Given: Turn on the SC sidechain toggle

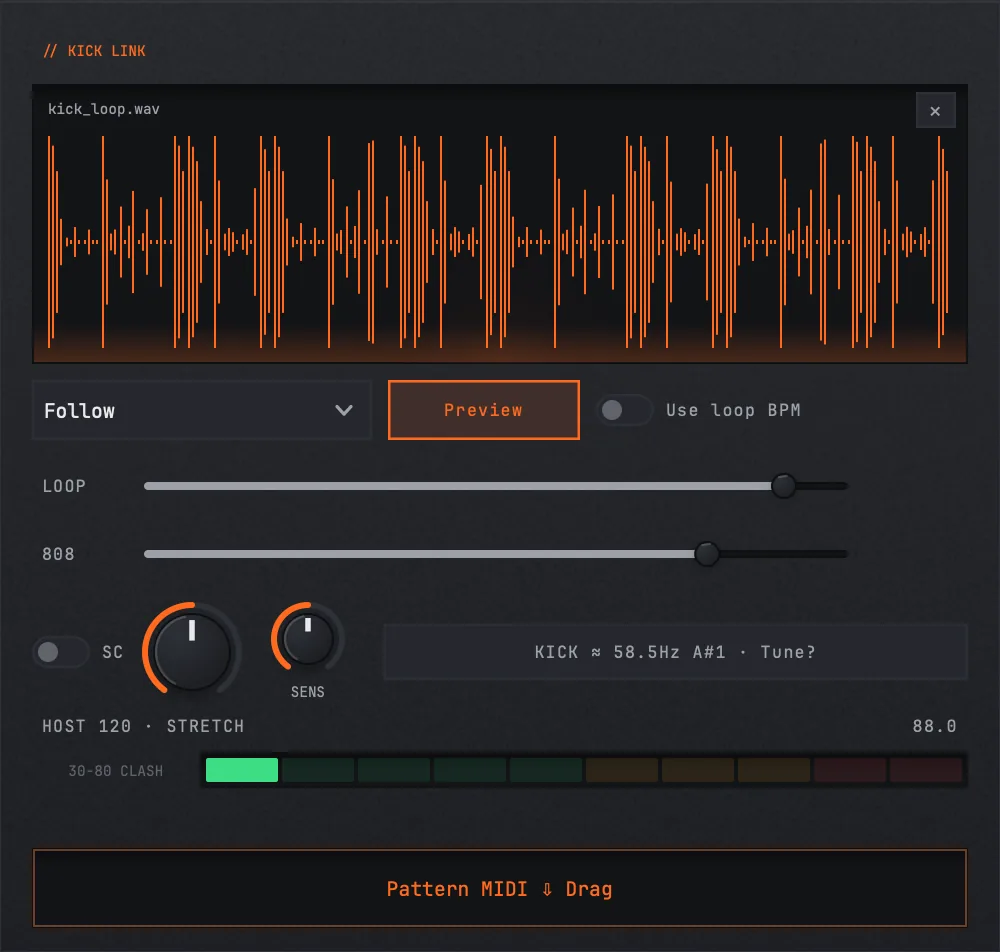Looking at the screenshot, I should point(61,652).
